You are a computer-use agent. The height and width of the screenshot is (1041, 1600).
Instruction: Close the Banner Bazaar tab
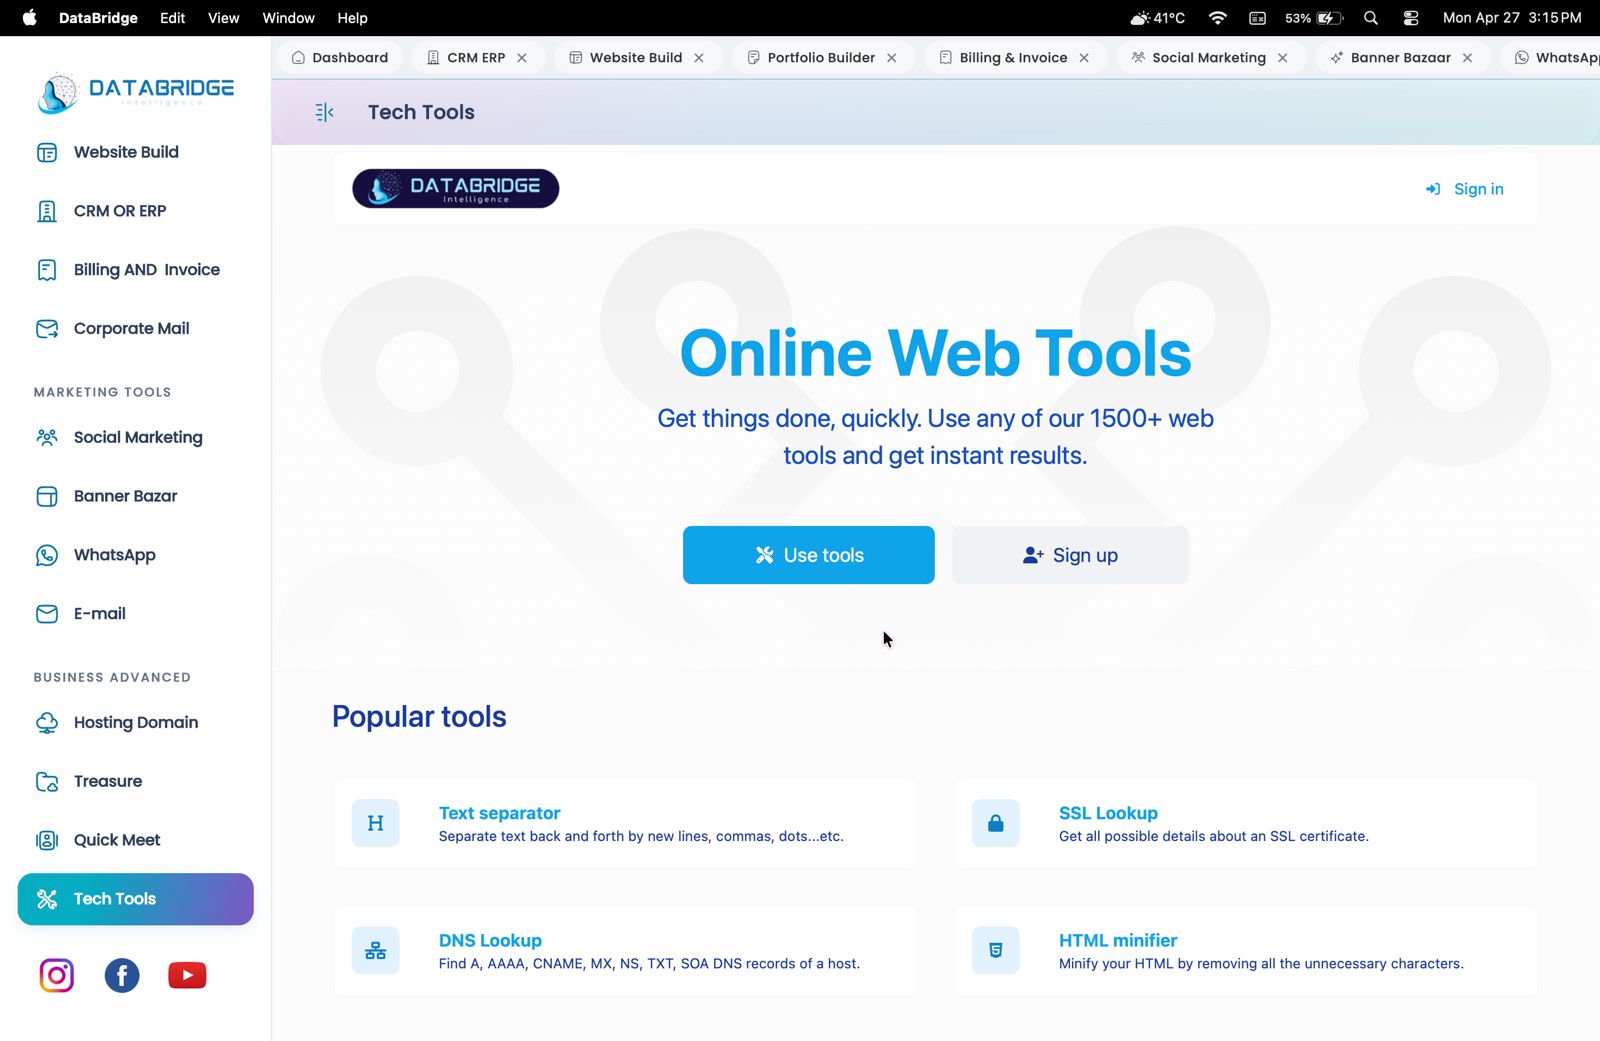pyautogui.click(x=1467, y=58)
